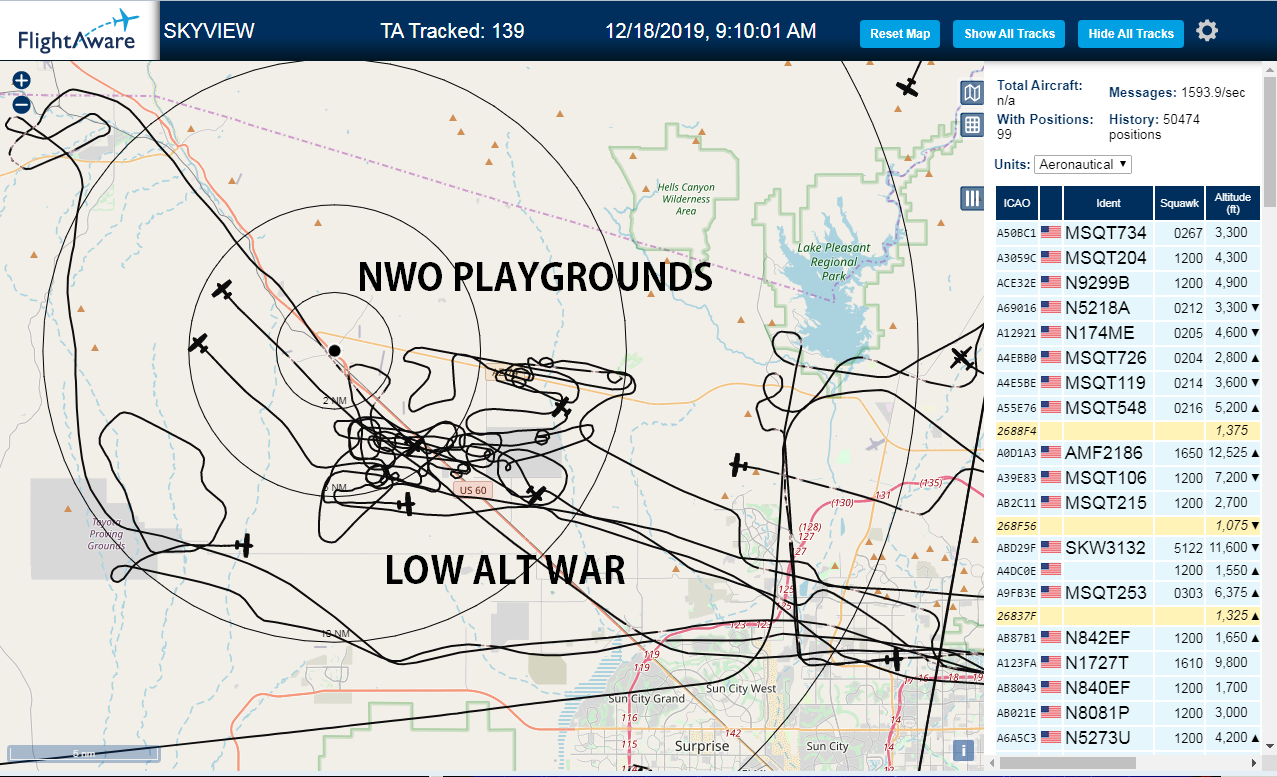
Task: Select the MSQT734 aircraft row
Action: [x=1127, y=232]
